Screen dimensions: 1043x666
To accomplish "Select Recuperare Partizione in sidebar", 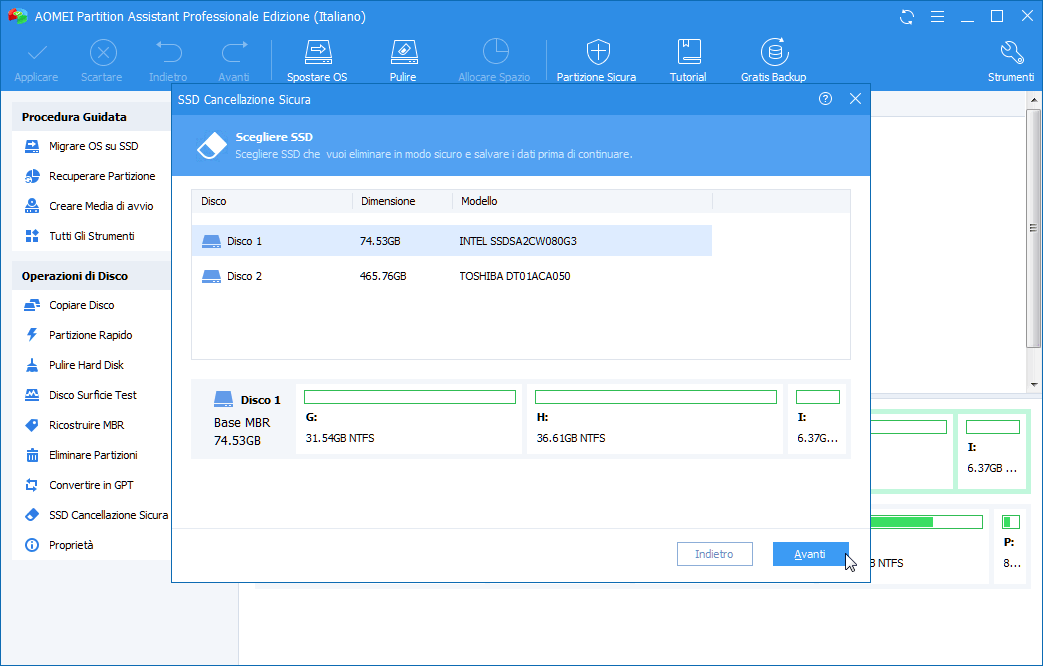I will (91, 176).
